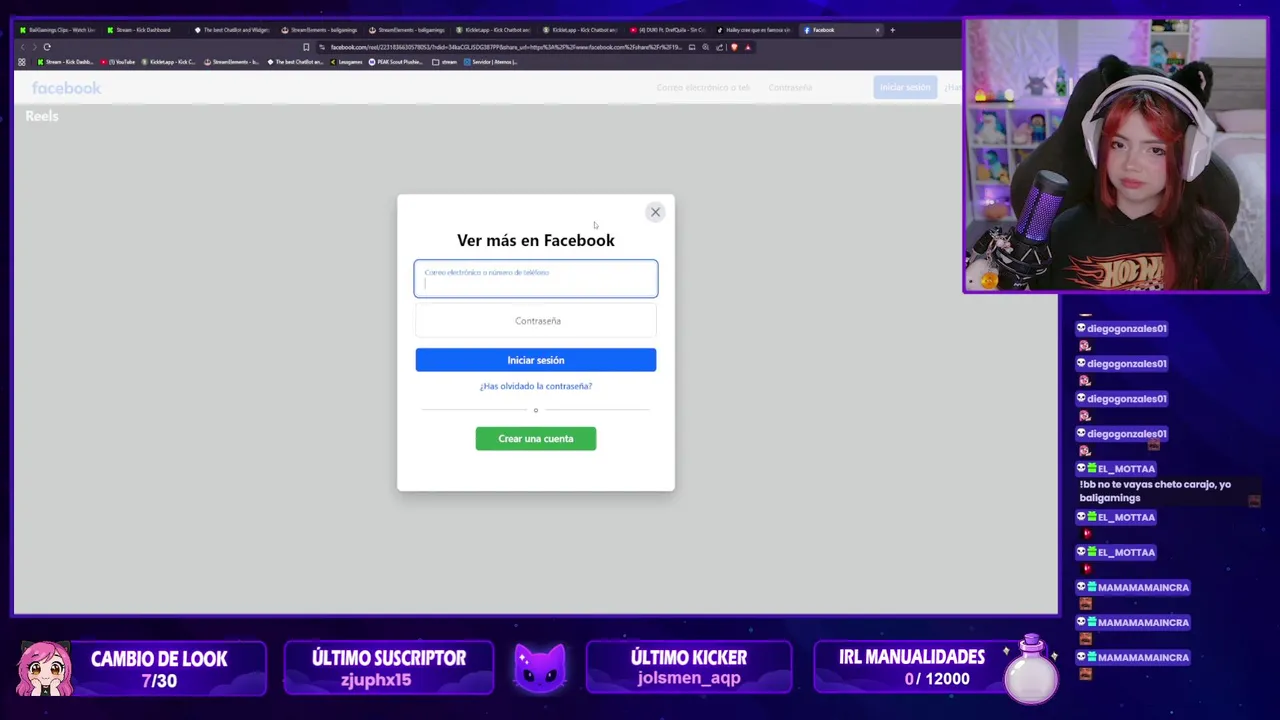1280x720 pixels.
Task: Open the ¿Has olvidado la contraseña? link
Action: (x=536, y=386)
